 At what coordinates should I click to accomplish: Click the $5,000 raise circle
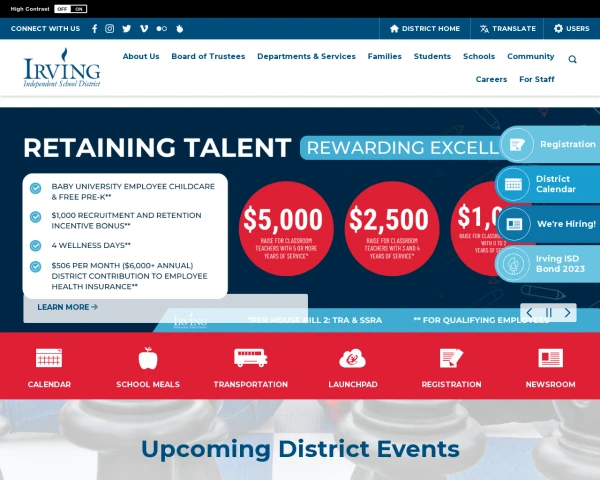pos(286,229)
